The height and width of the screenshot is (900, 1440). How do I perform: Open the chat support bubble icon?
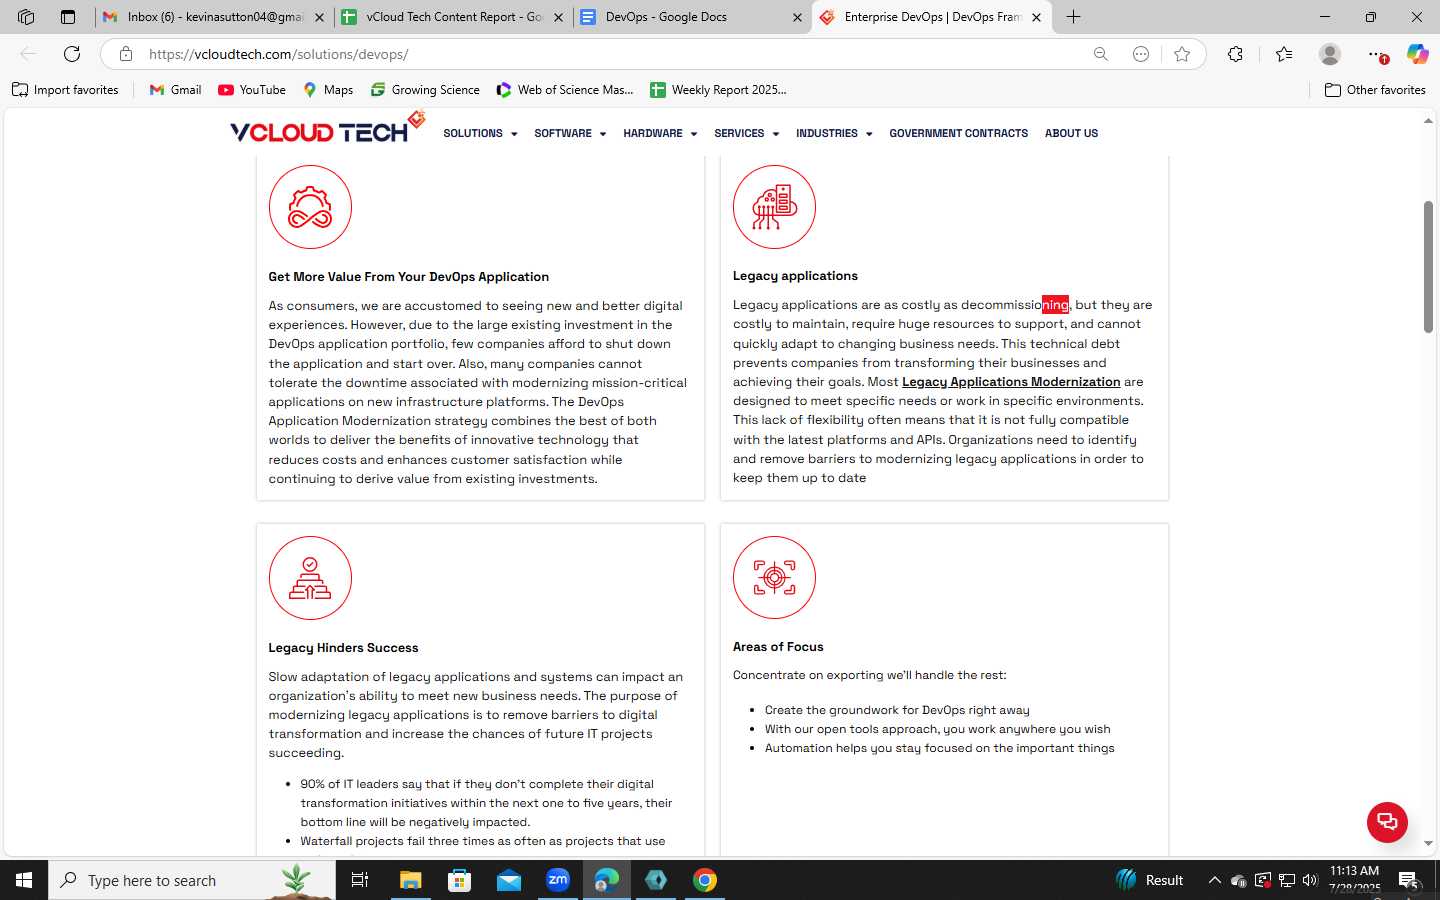[1387, 822]
